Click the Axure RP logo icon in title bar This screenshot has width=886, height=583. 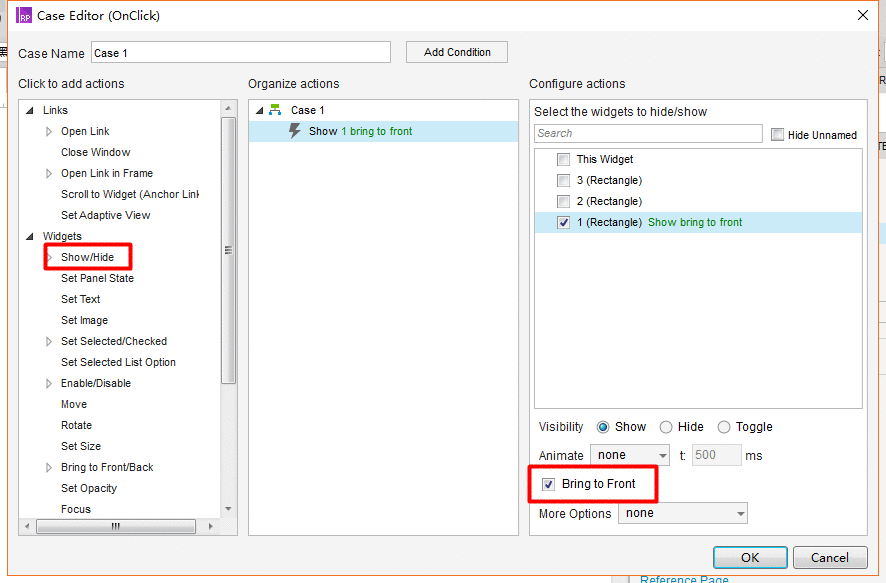pyautogui.click(x=23, y=15)
